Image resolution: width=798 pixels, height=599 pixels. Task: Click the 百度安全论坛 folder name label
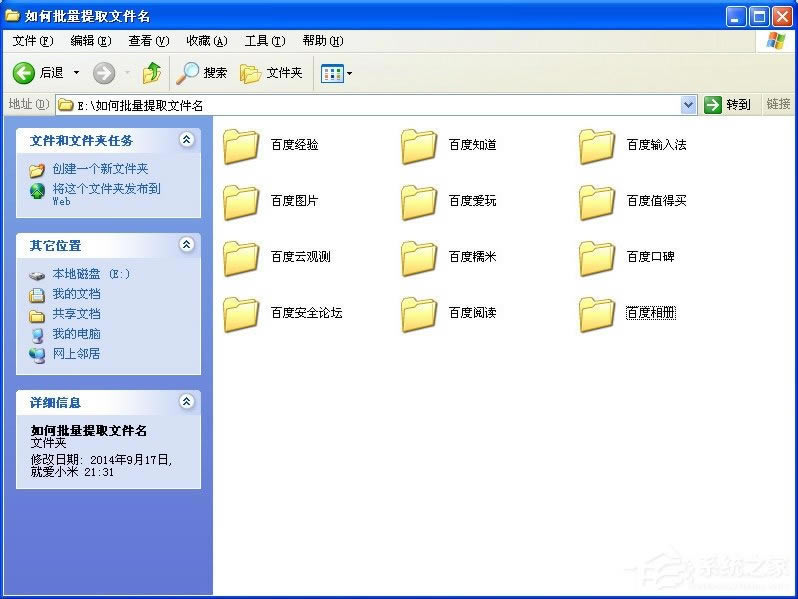pos(306,312)
